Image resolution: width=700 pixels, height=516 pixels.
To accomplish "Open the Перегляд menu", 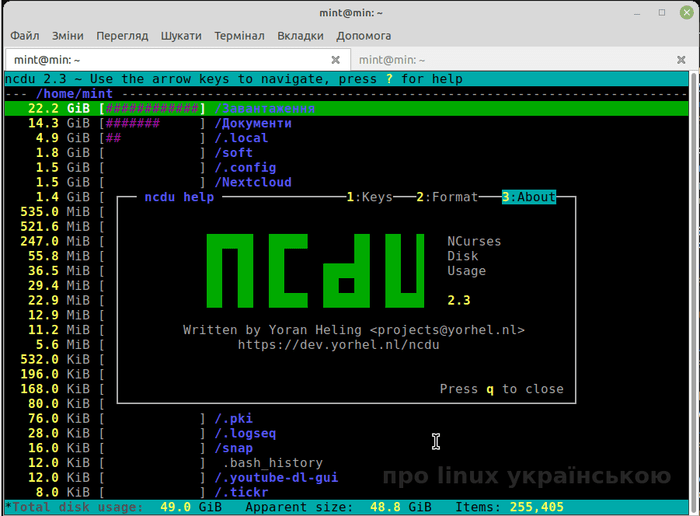I will 122,36.
